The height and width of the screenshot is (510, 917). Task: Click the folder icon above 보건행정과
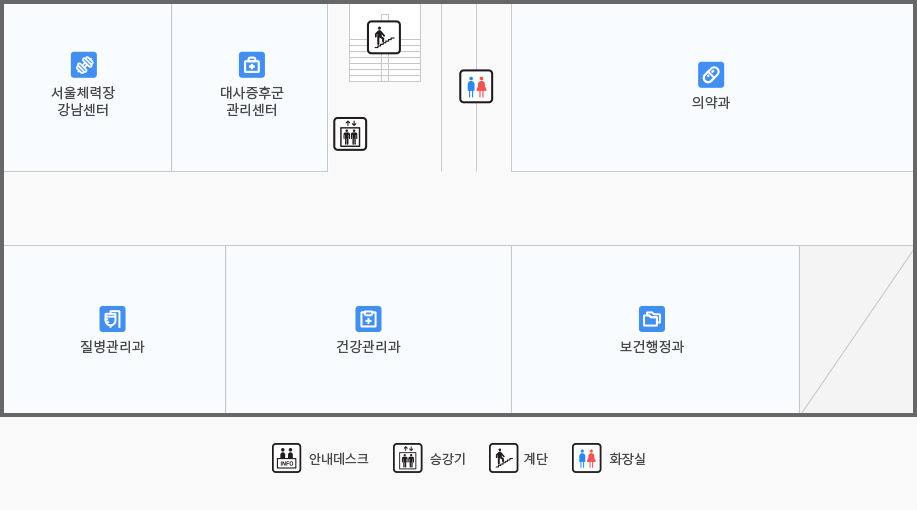(x=651, y=319)
